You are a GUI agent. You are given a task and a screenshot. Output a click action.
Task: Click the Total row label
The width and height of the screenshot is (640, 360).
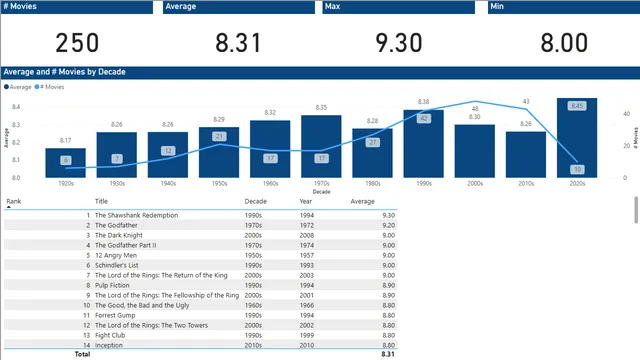tap(82, 354)
